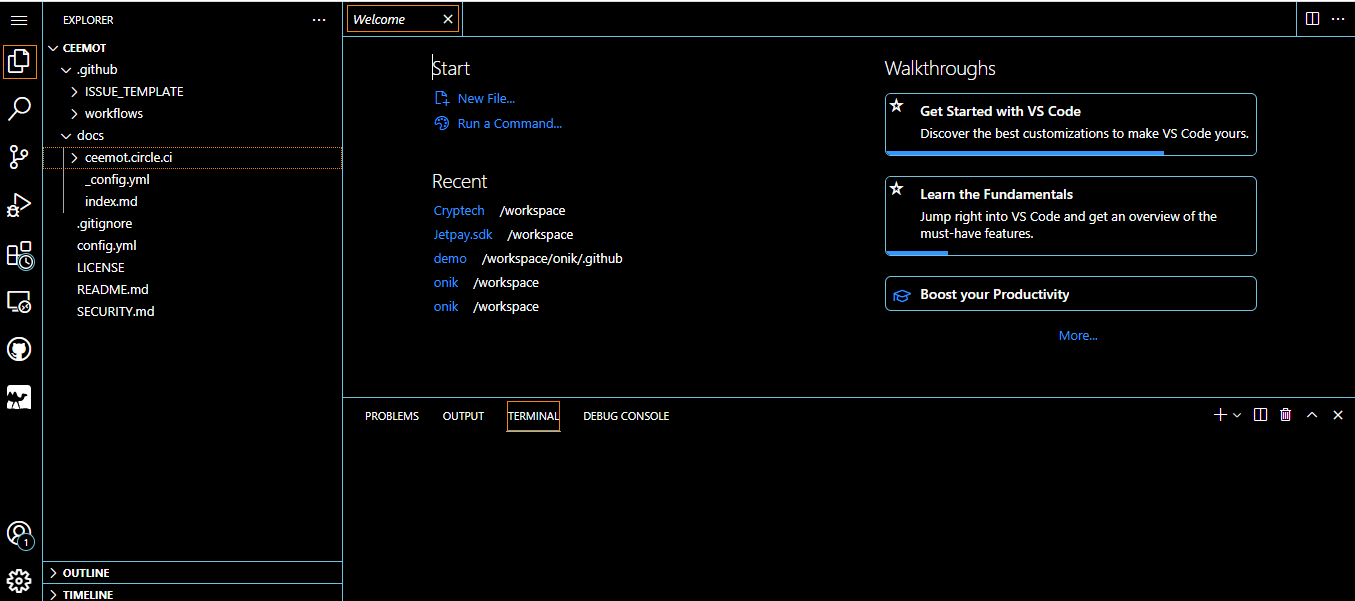
Task: Click star icon on Get Started card
Action: click(x=897, y=106)
